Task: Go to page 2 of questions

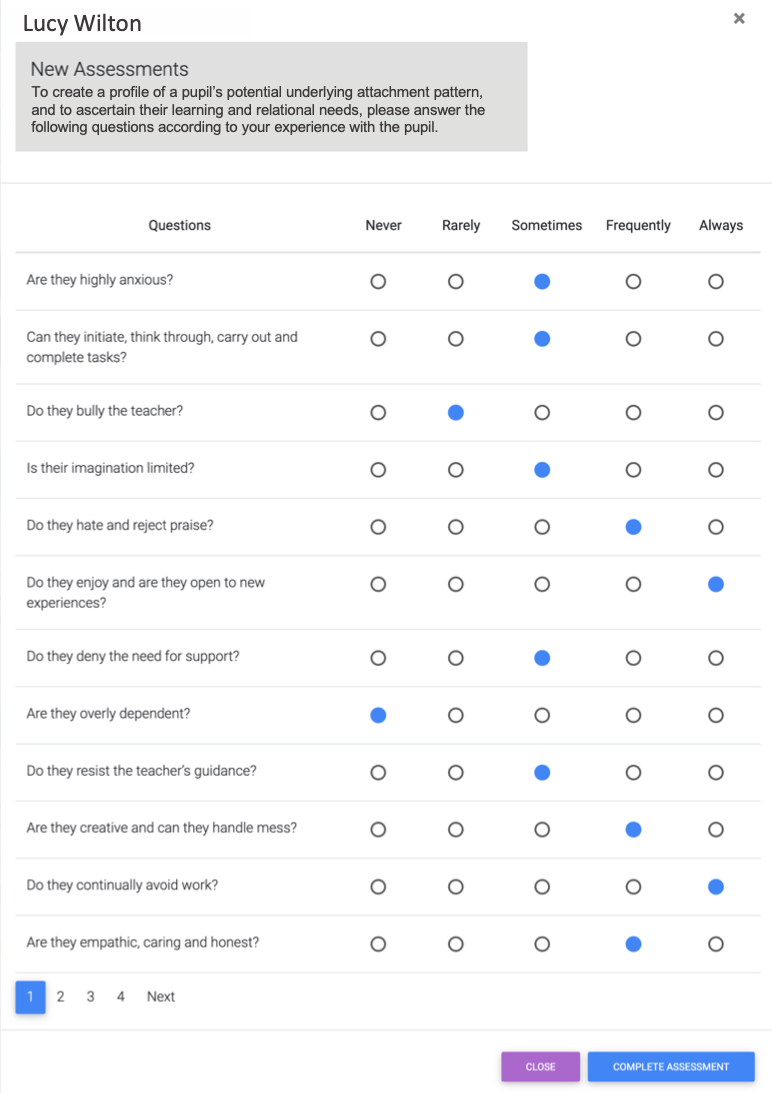Action: click(61, 997)
